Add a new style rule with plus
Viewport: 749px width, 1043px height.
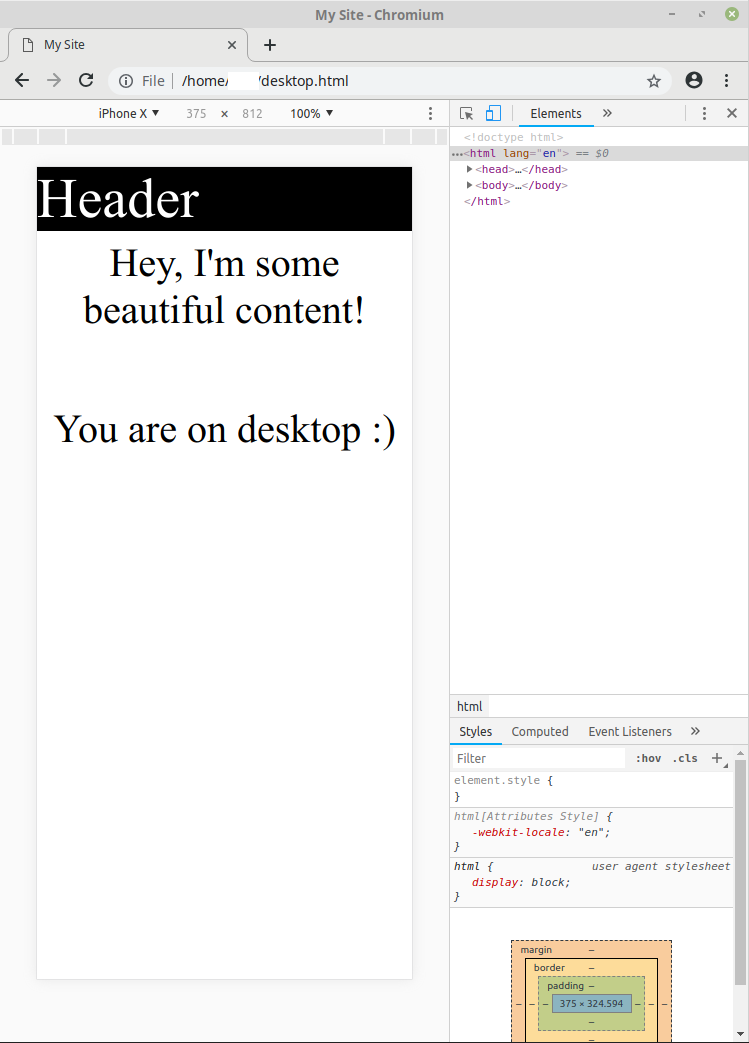click(x=717, y=758)
